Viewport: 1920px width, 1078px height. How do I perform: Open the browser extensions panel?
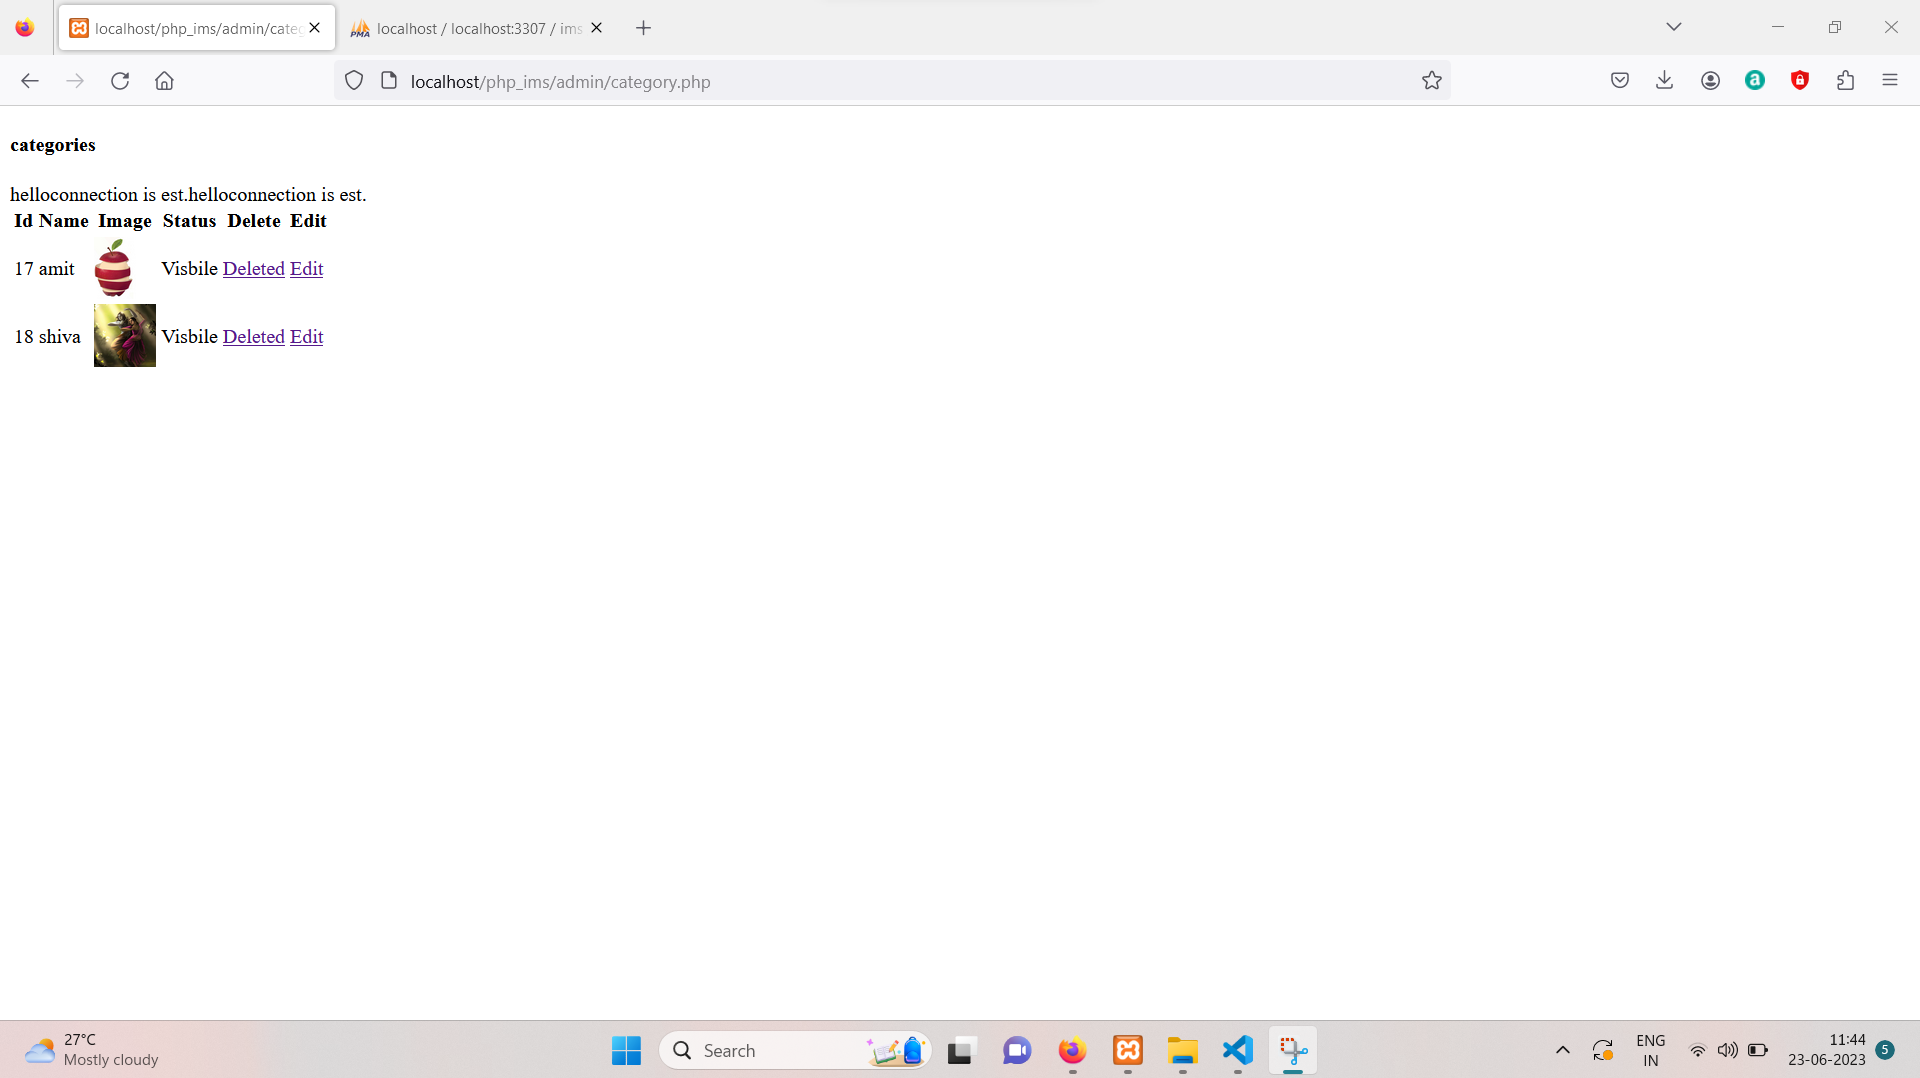click(1845, 80)
